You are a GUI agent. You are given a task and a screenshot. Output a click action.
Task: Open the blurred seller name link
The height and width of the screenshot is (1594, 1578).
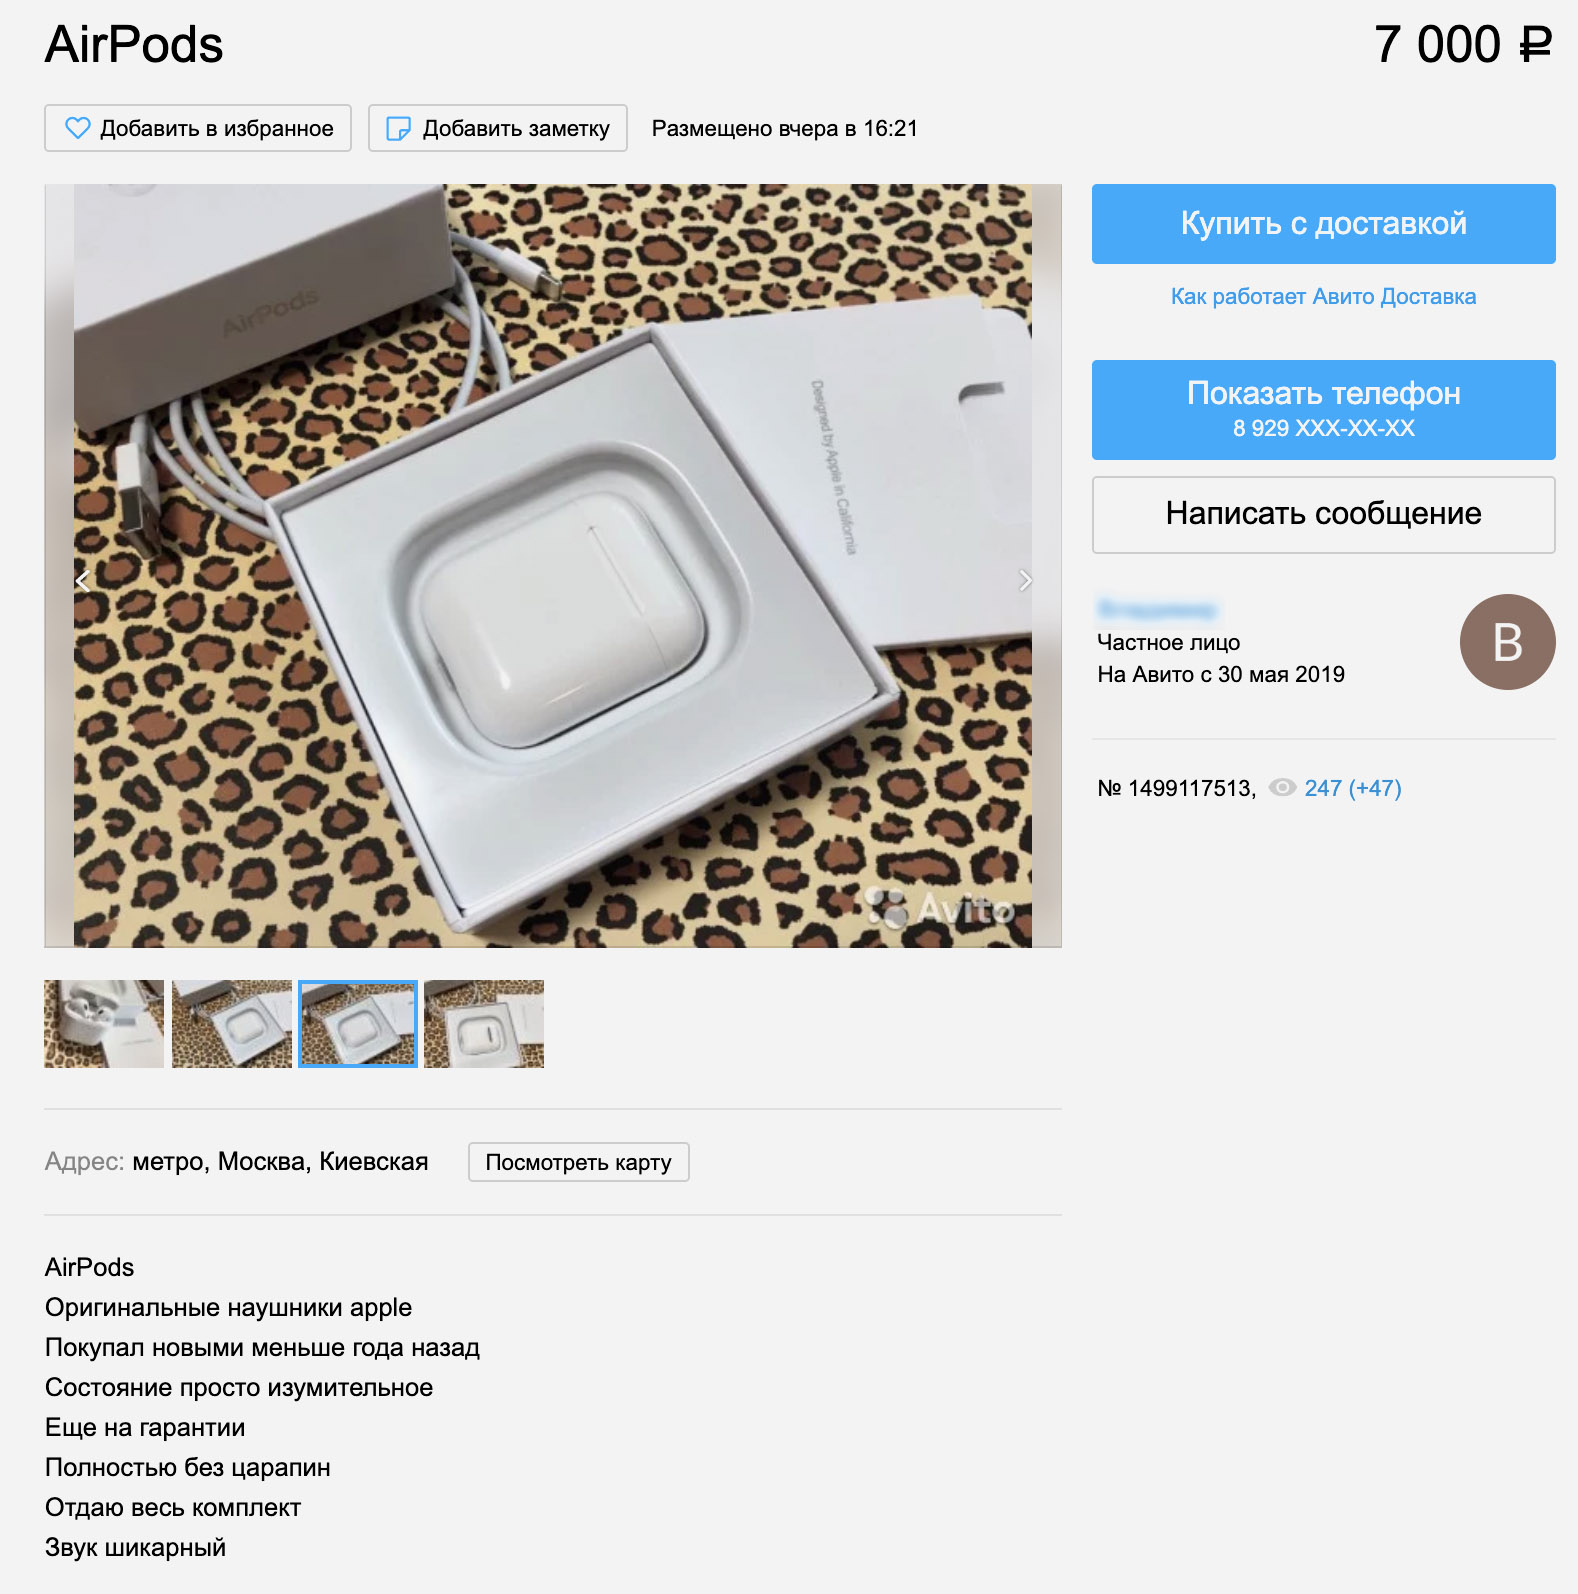point(1157,609)
